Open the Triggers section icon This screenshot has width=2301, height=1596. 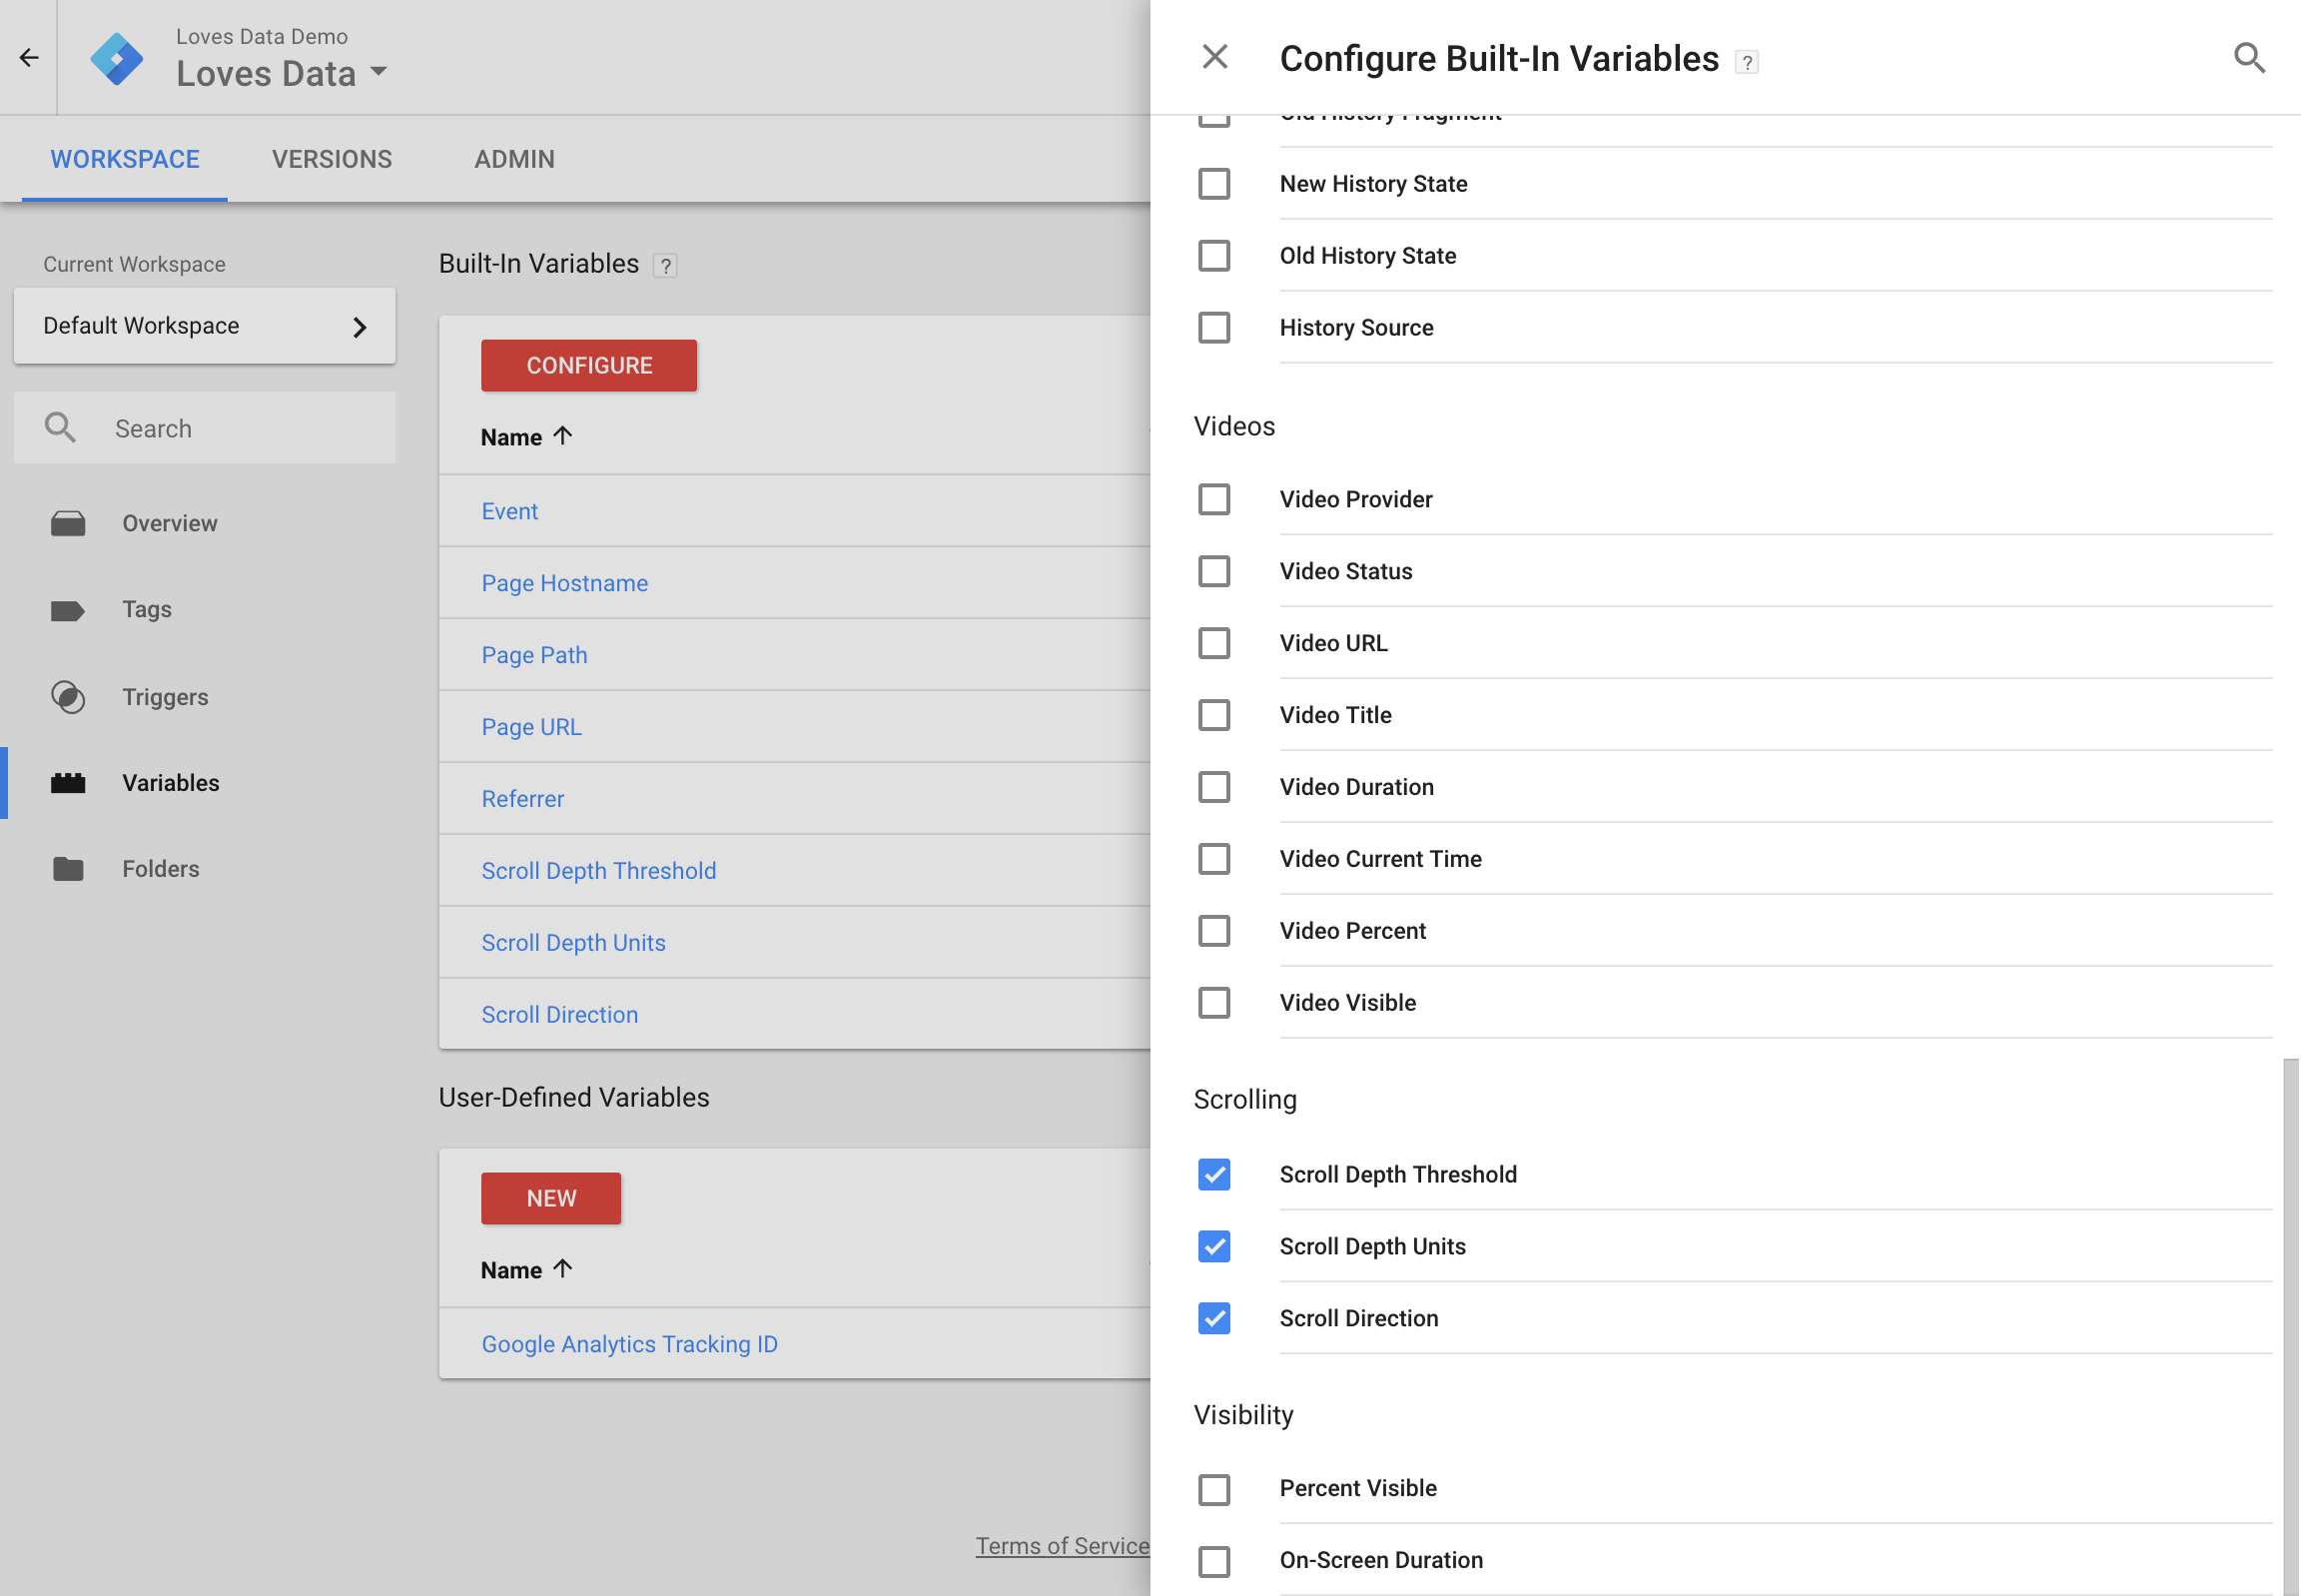click(x=67, y=696)
